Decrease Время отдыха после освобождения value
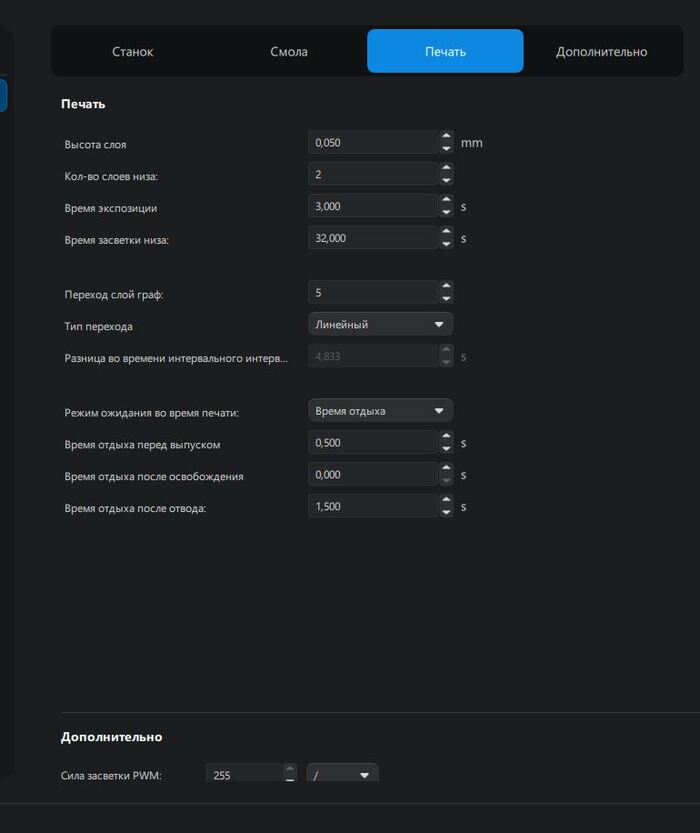The image size is (700, 833). coord(446,480)
